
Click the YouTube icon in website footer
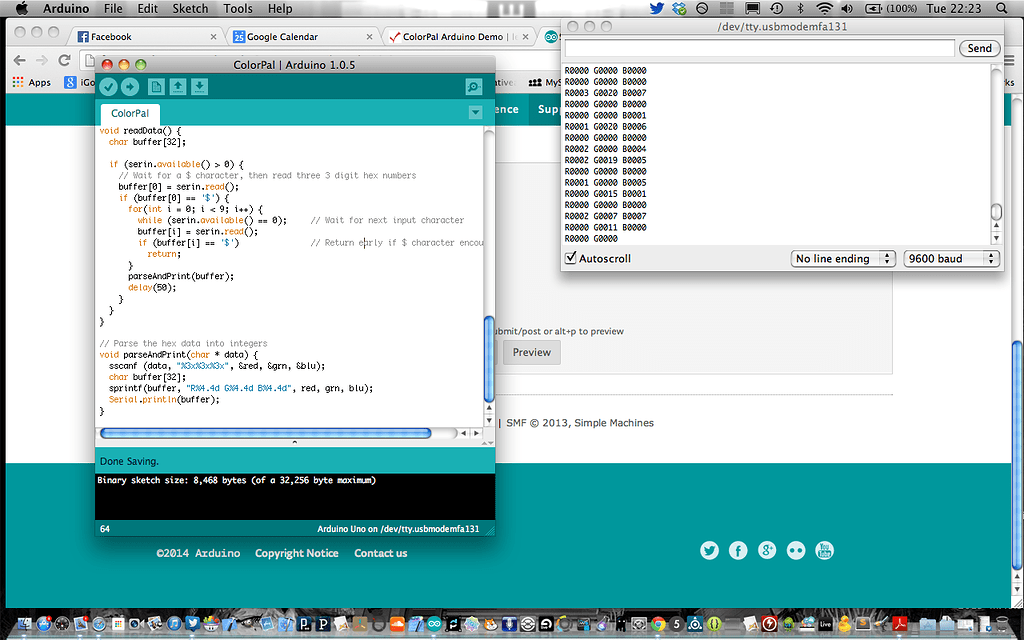[825, 550]
